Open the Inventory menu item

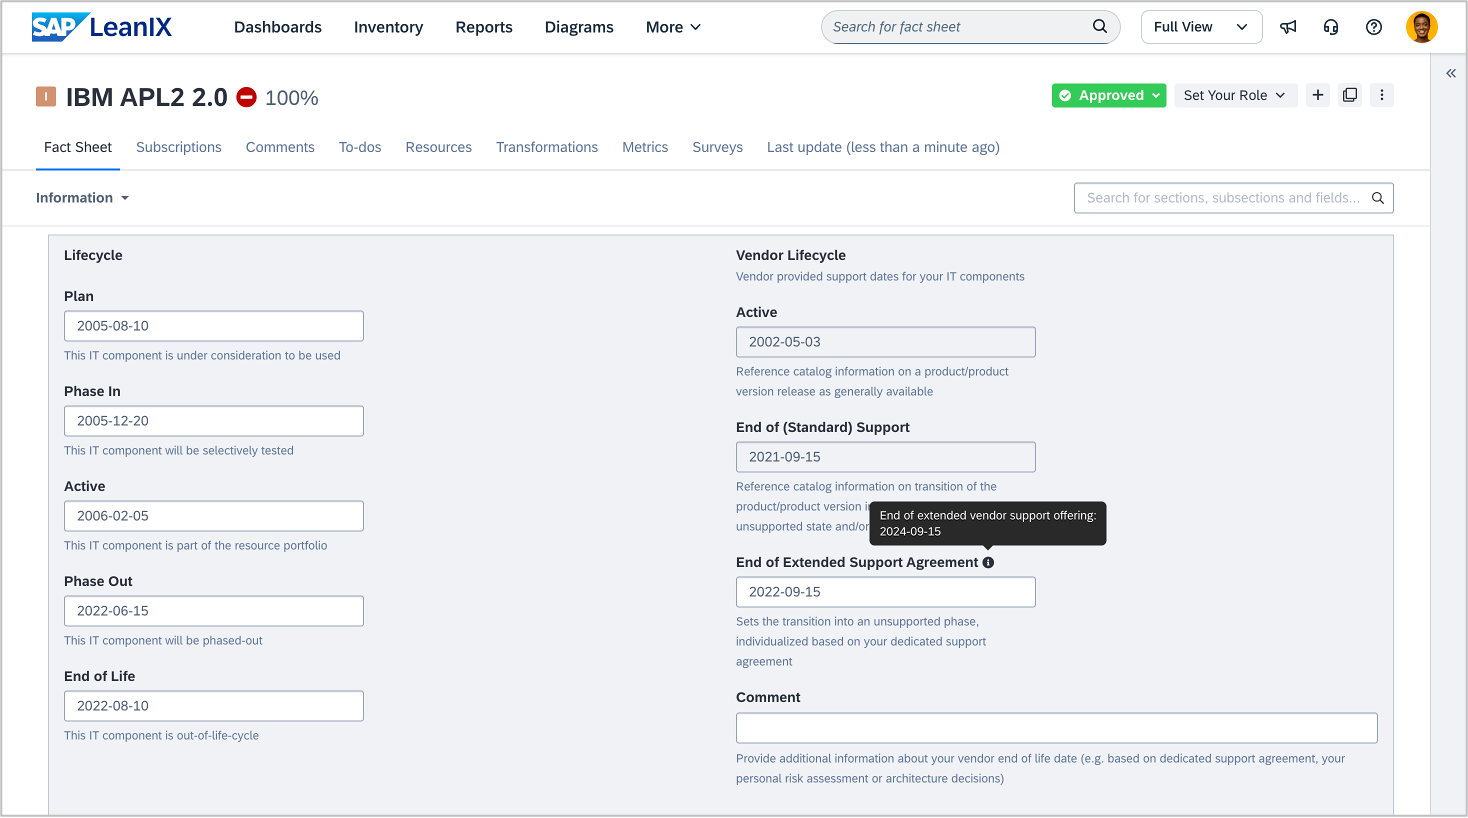tap(388, 27)
